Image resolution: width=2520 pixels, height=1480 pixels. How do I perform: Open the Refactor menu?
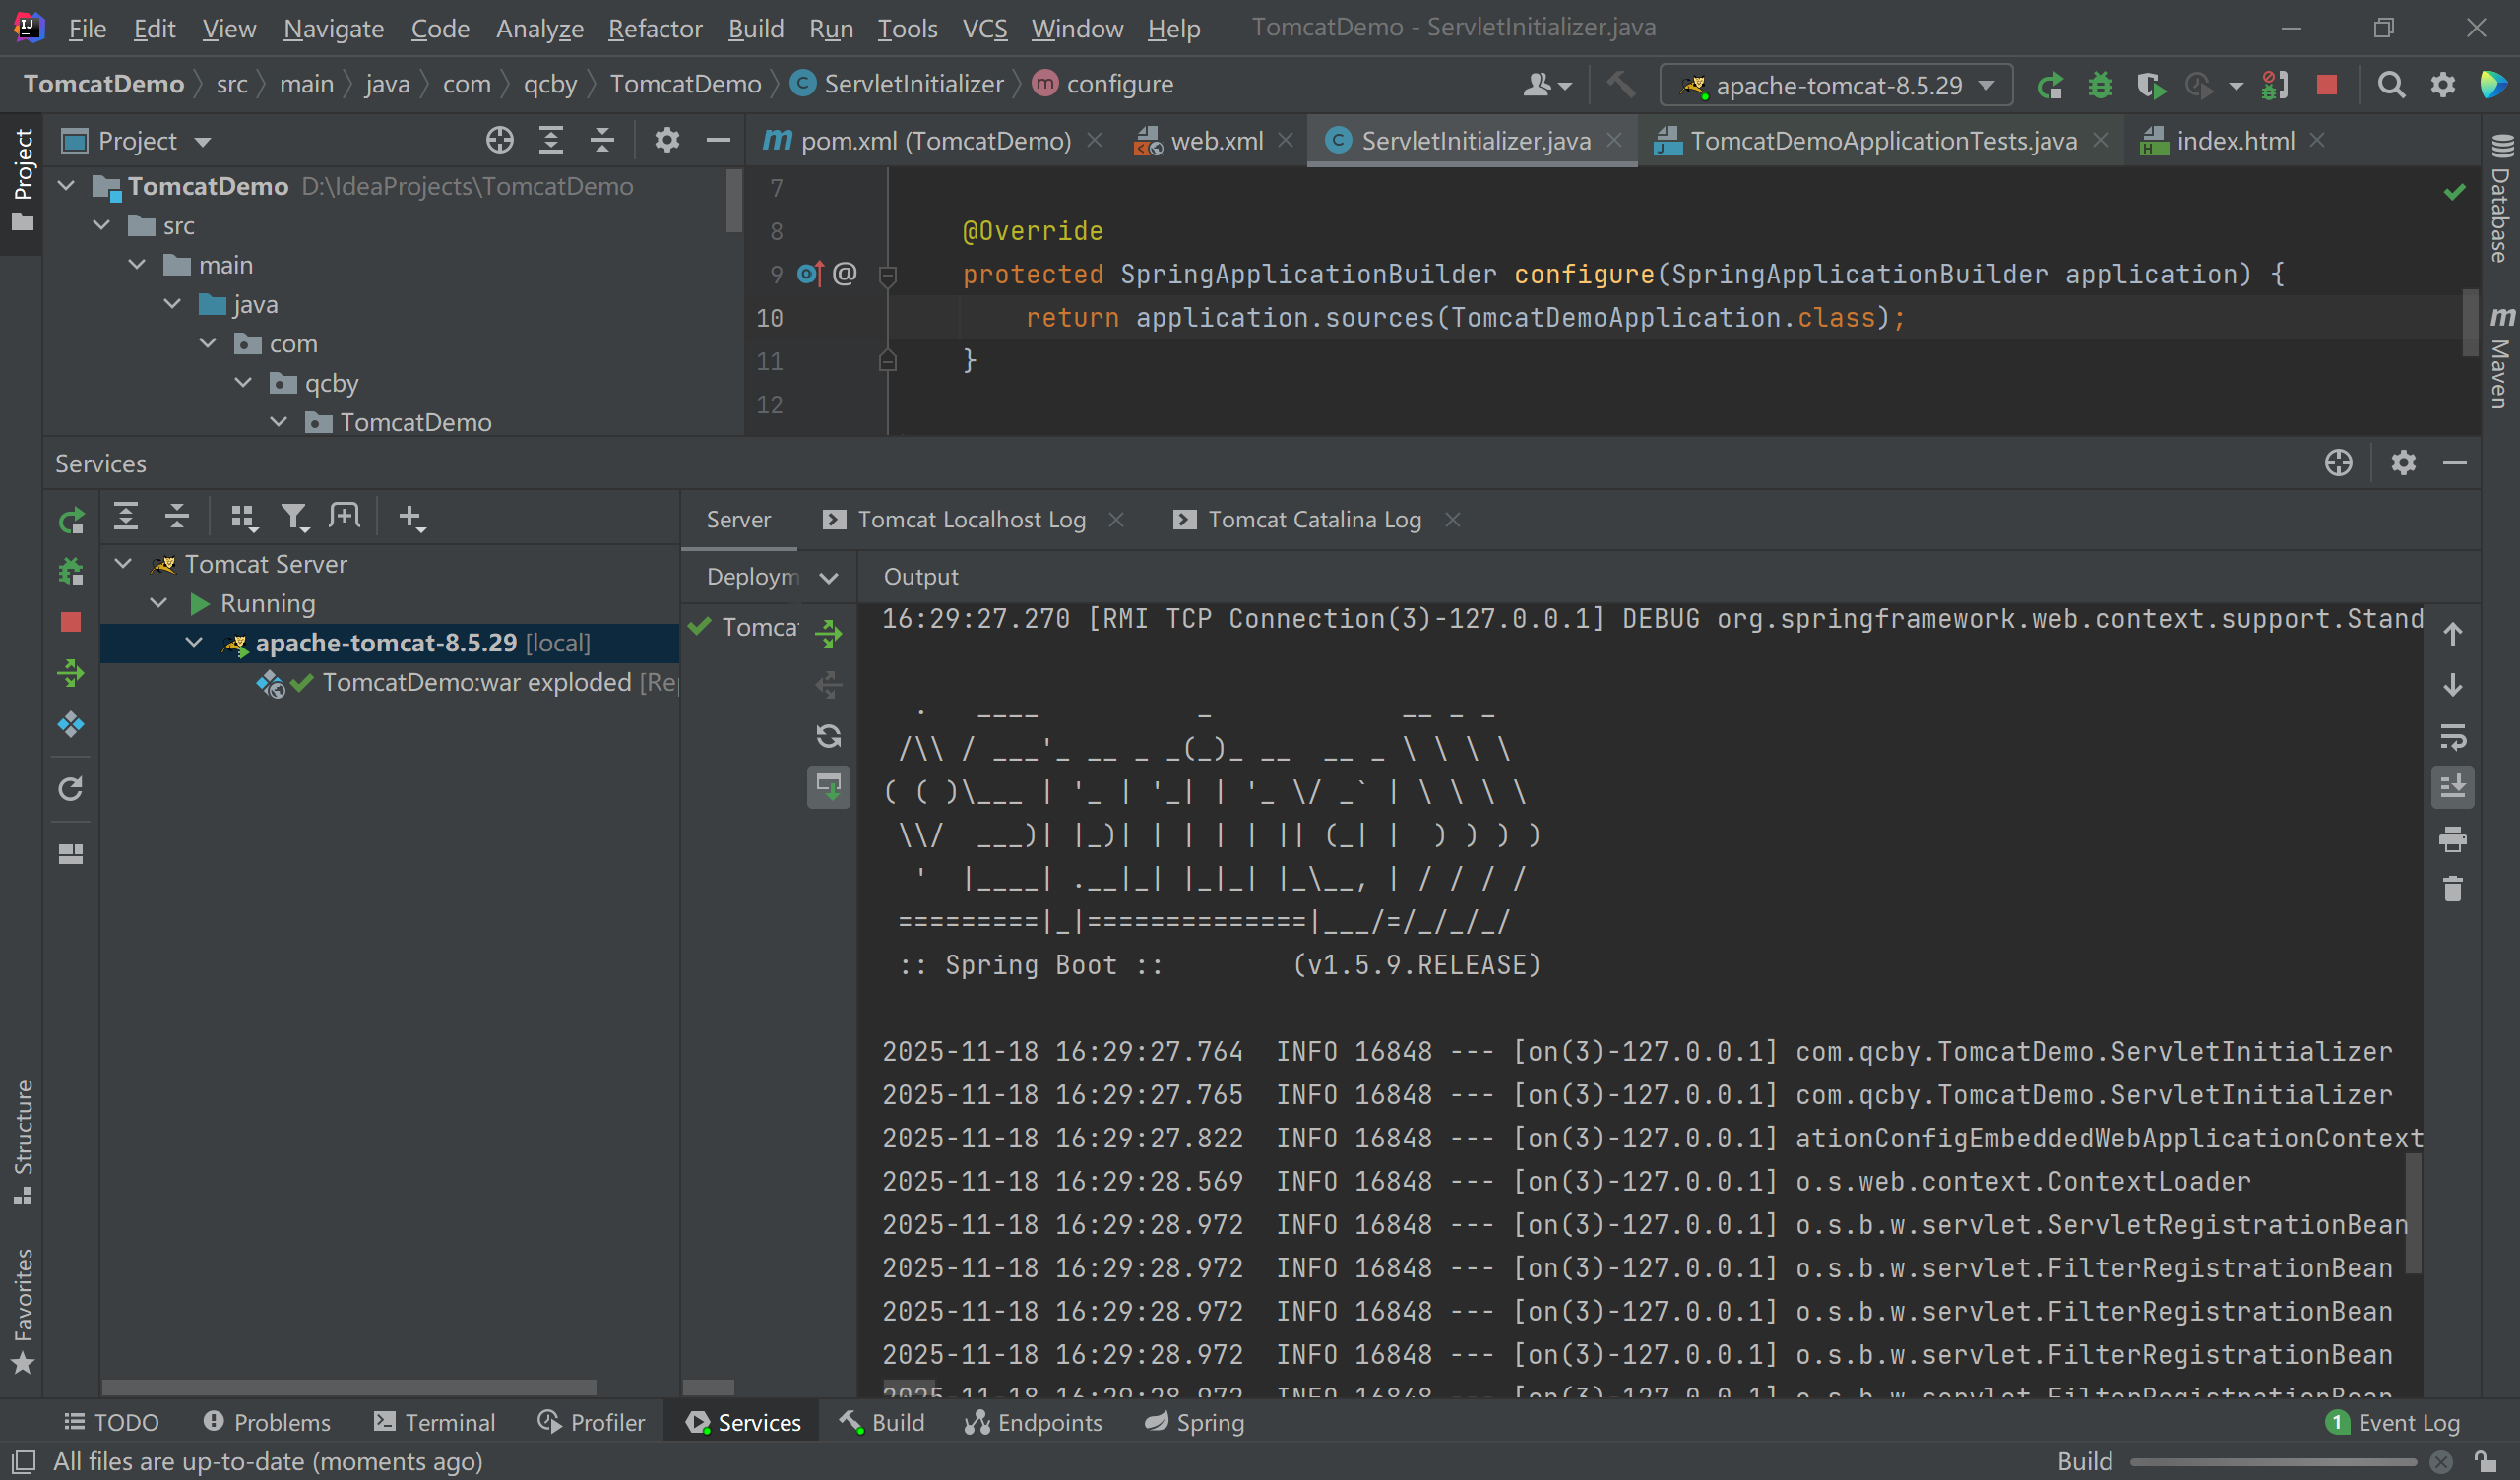pyautogui.click(x=654, y=28)
